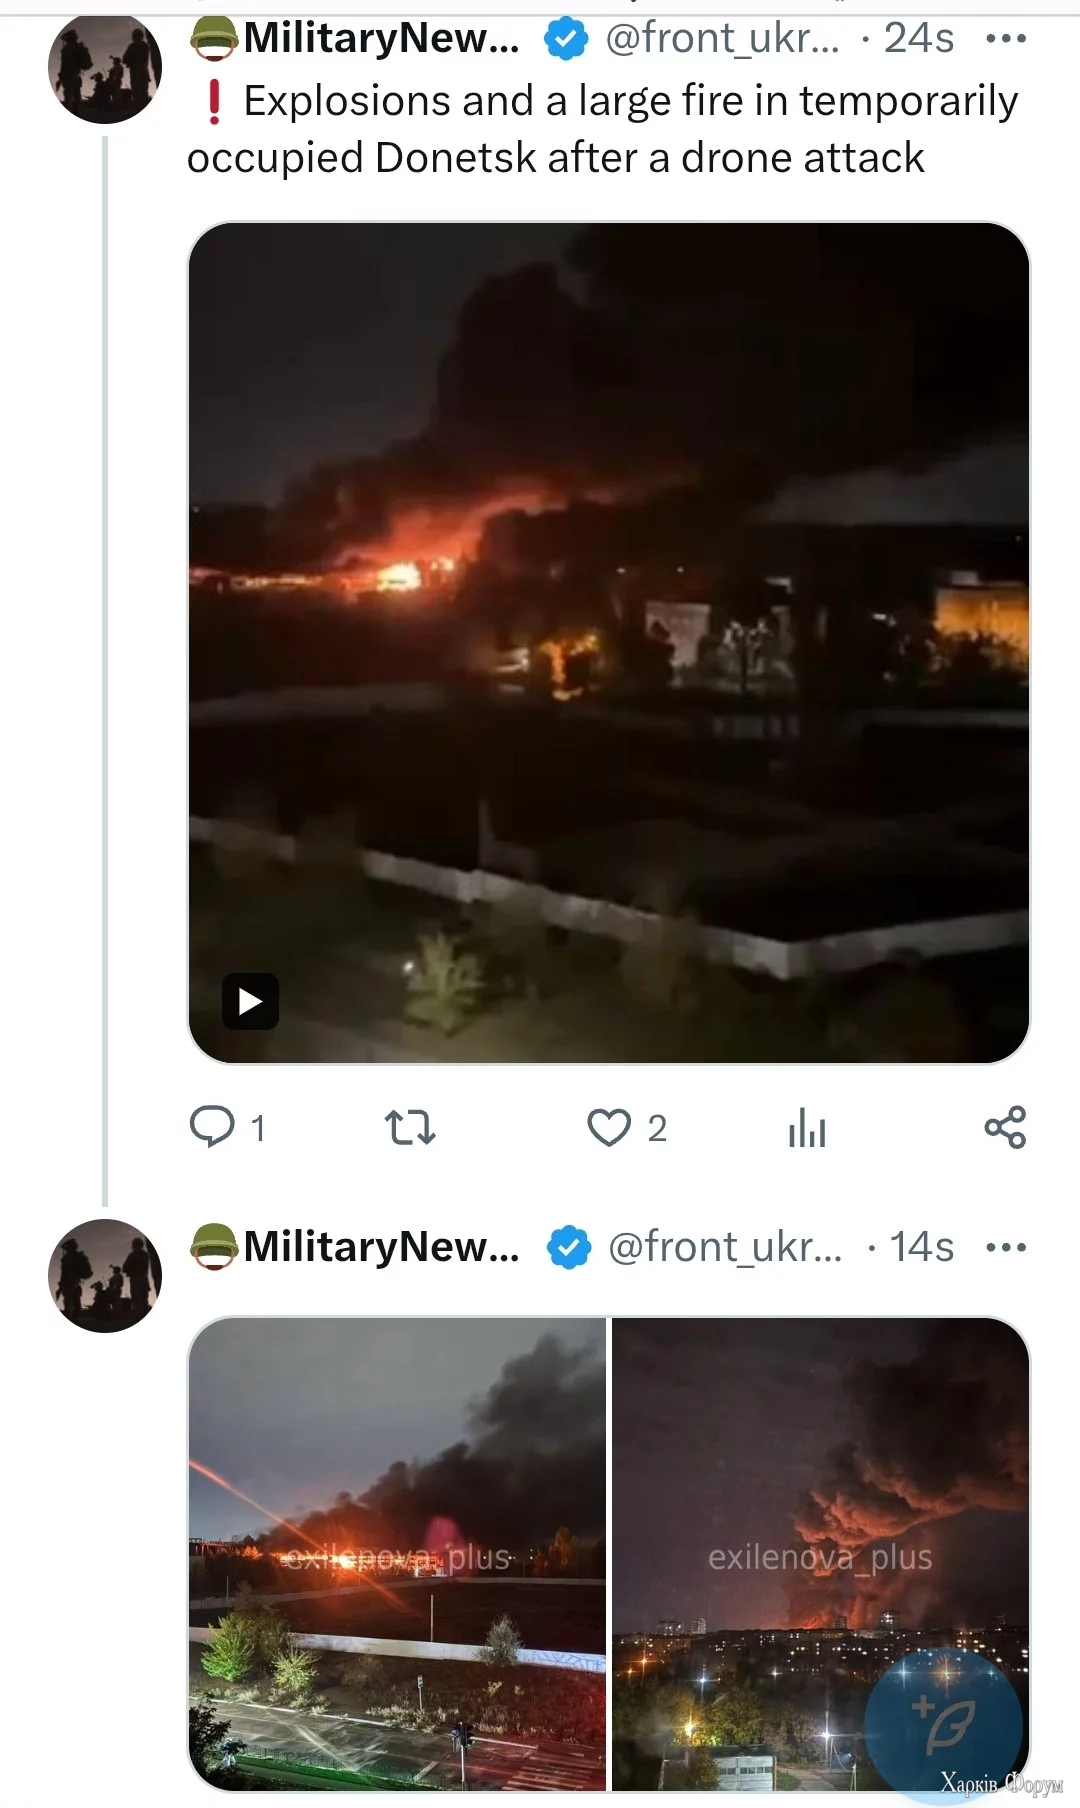Play the night fire video

coord(250,1001)
